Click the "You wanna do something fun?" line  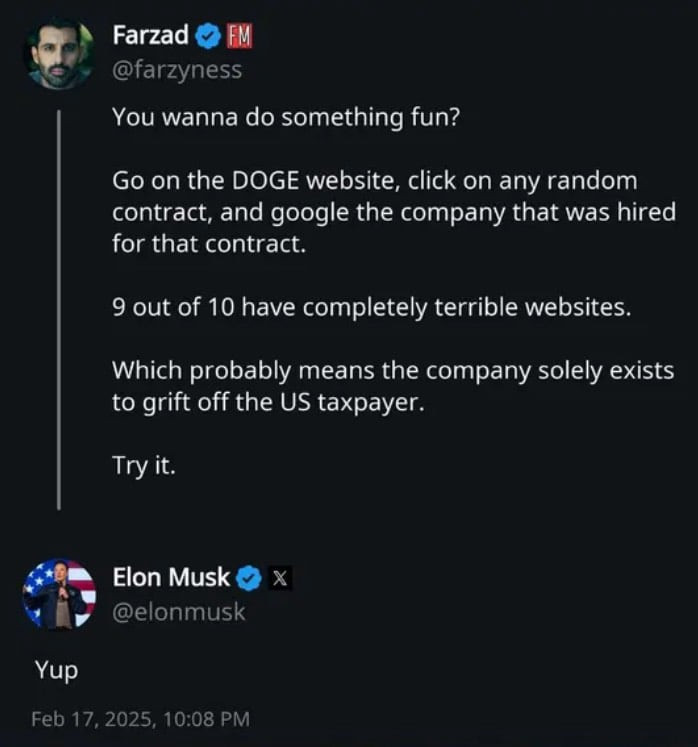(285, 117)
